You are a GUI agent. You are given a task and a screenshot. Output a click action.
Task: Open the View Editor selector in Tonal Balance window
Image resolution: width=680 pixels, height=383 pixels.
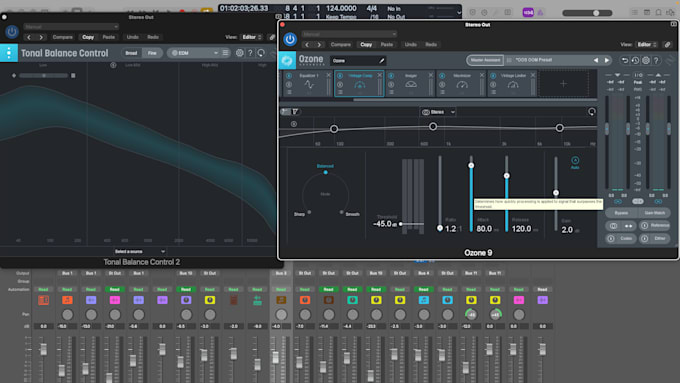point(252,37)
